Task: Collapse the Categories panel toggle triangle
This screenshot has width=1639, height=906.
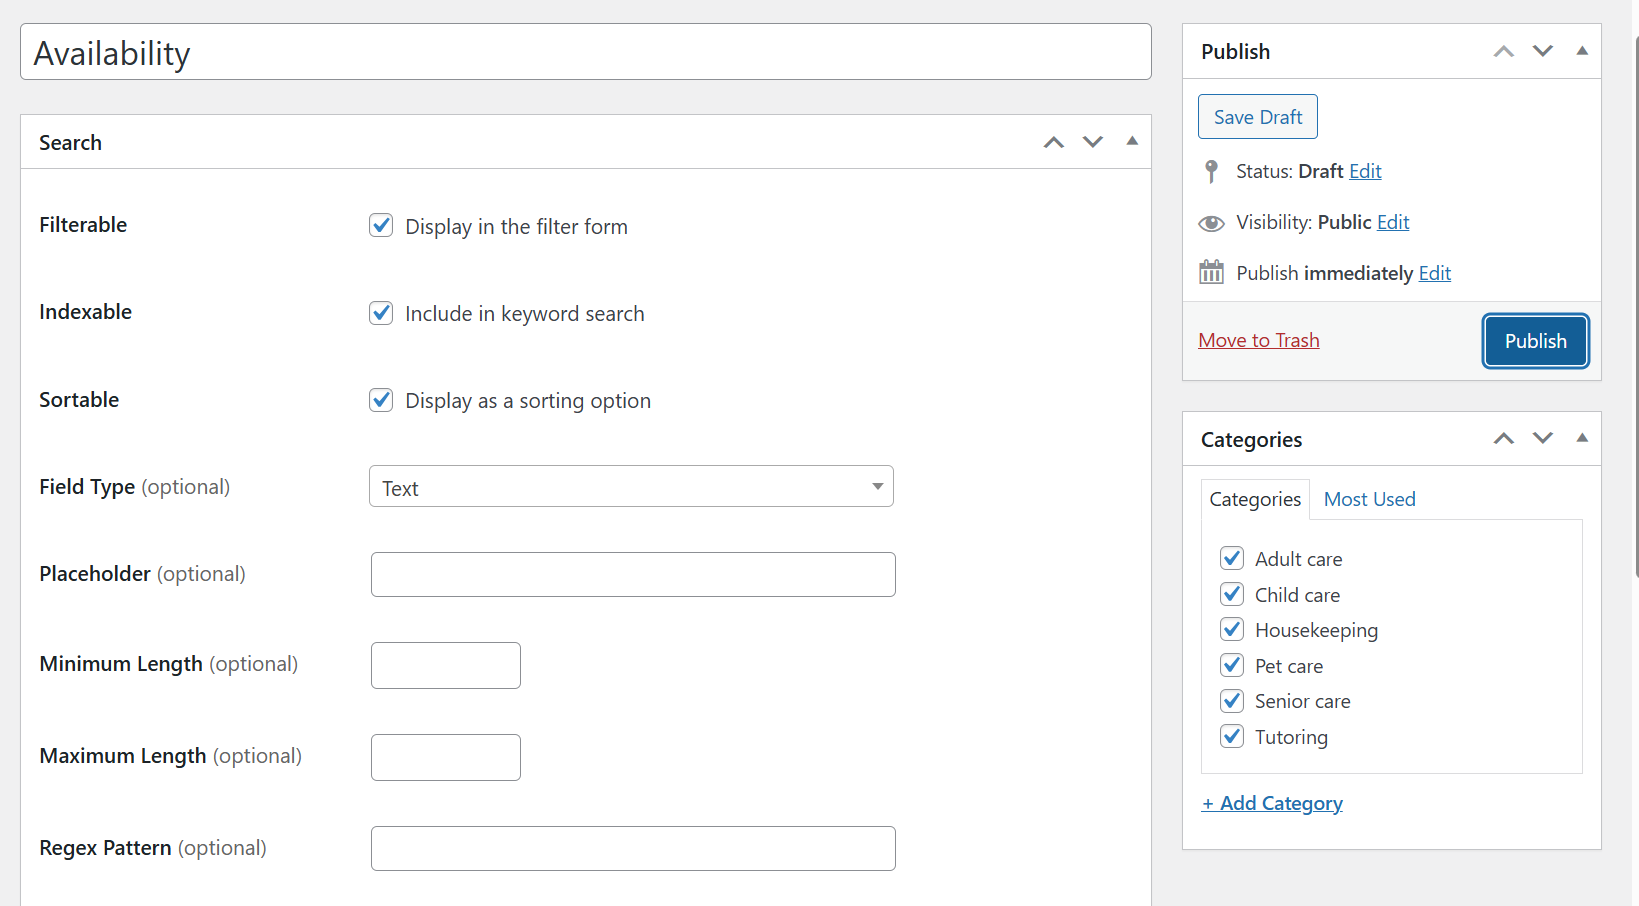Action: pos(1582,437)
